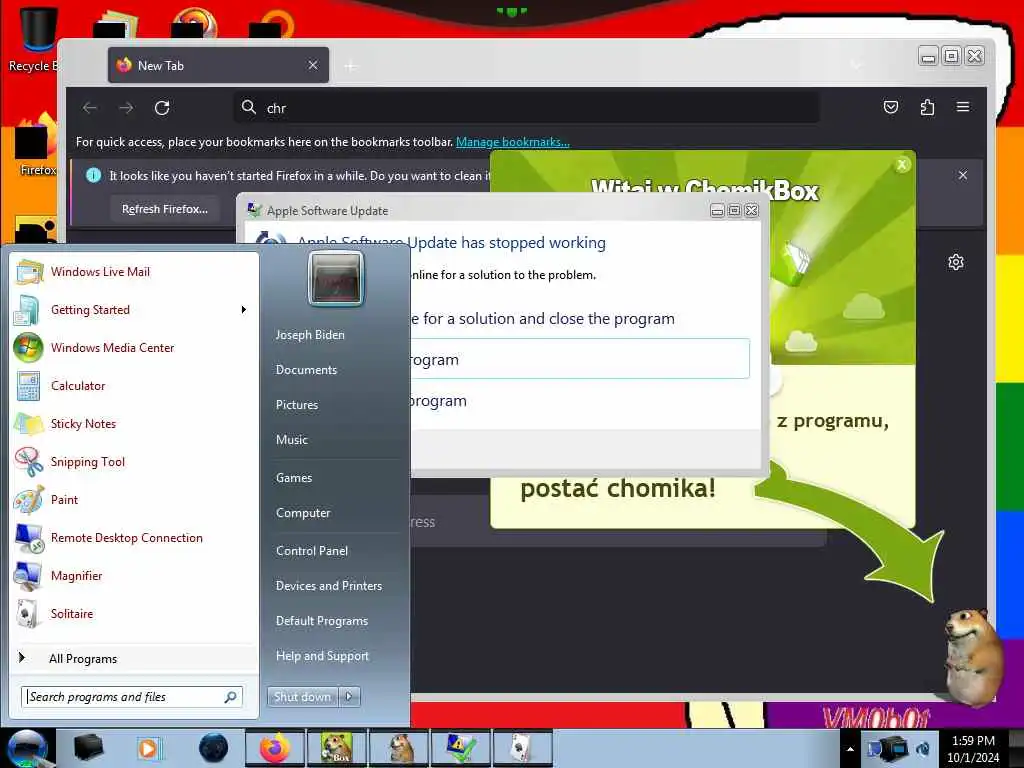Dismiss the Firefox refresh notification bar
The height and width of the screenshot is (768, 1024).
point(963,175)
